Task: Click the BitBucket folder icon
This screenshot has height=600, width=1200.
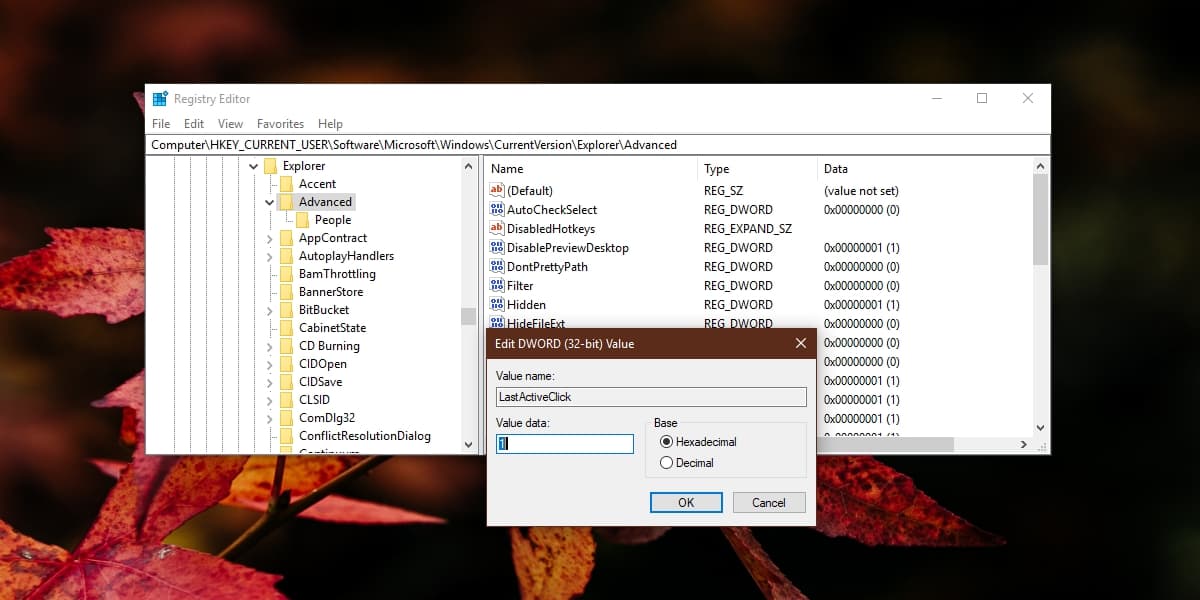Action: [x=286, y=310]
